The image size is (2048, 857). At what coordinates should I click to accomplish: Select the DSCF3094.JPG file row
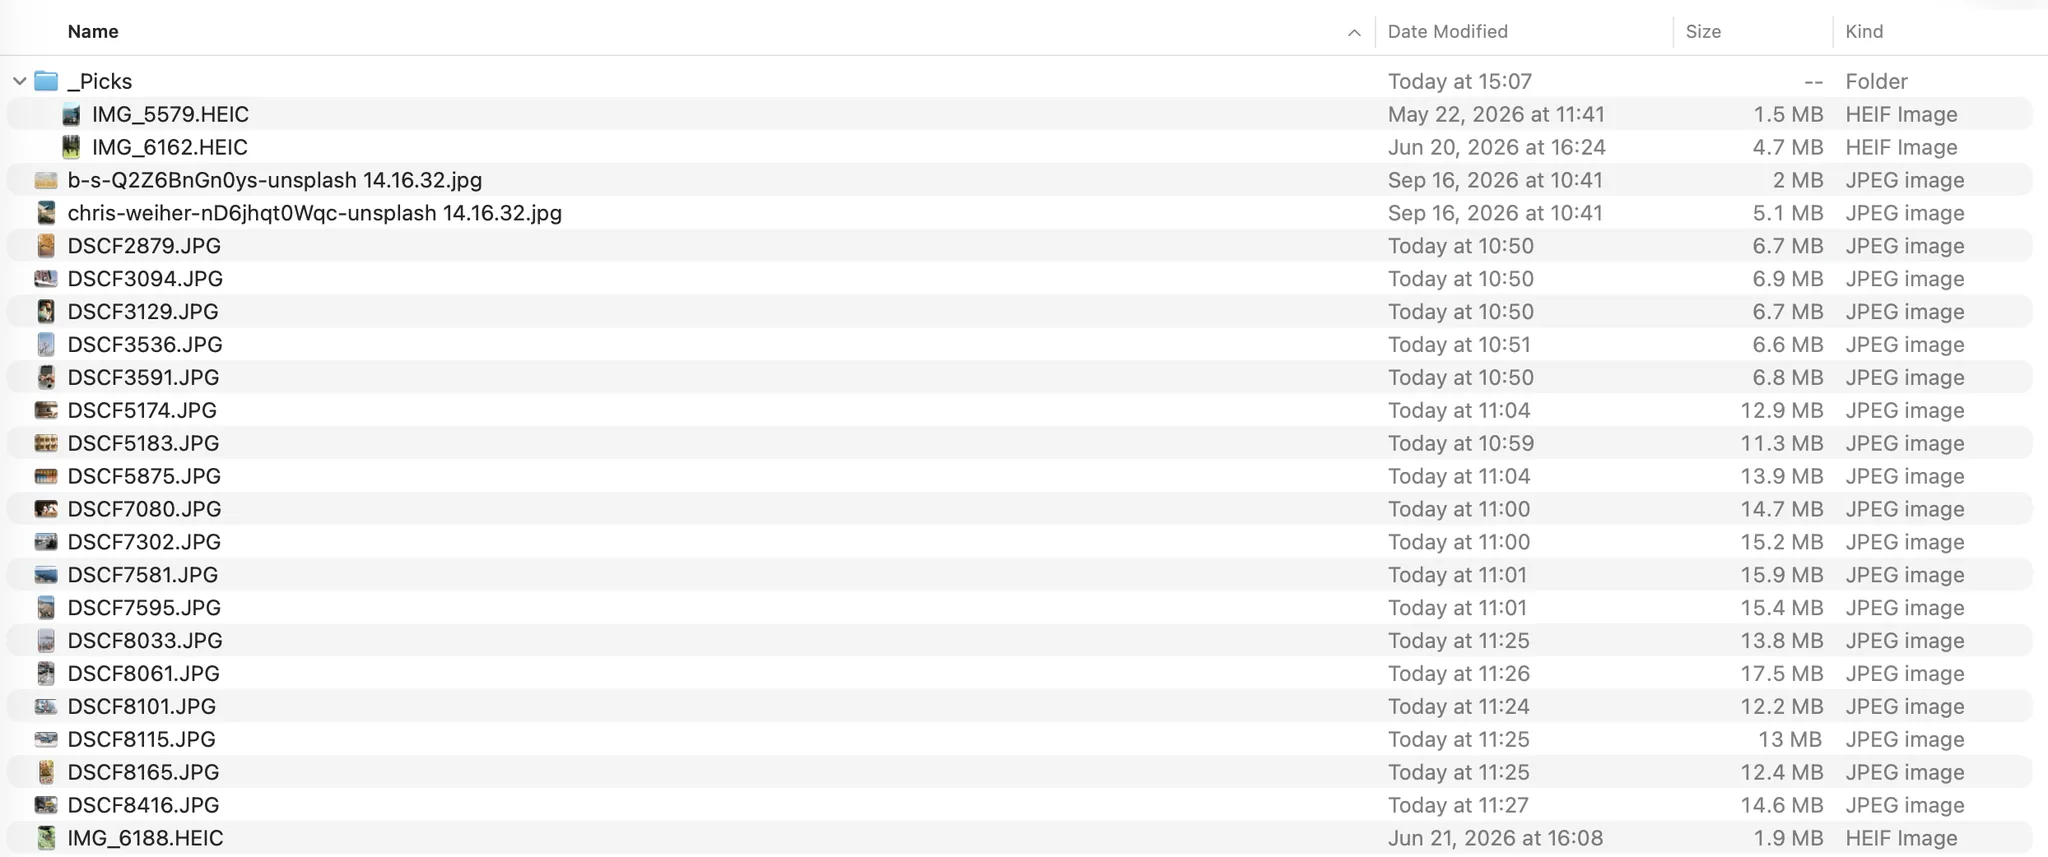pyautogui.click(x=1020, y=279)
